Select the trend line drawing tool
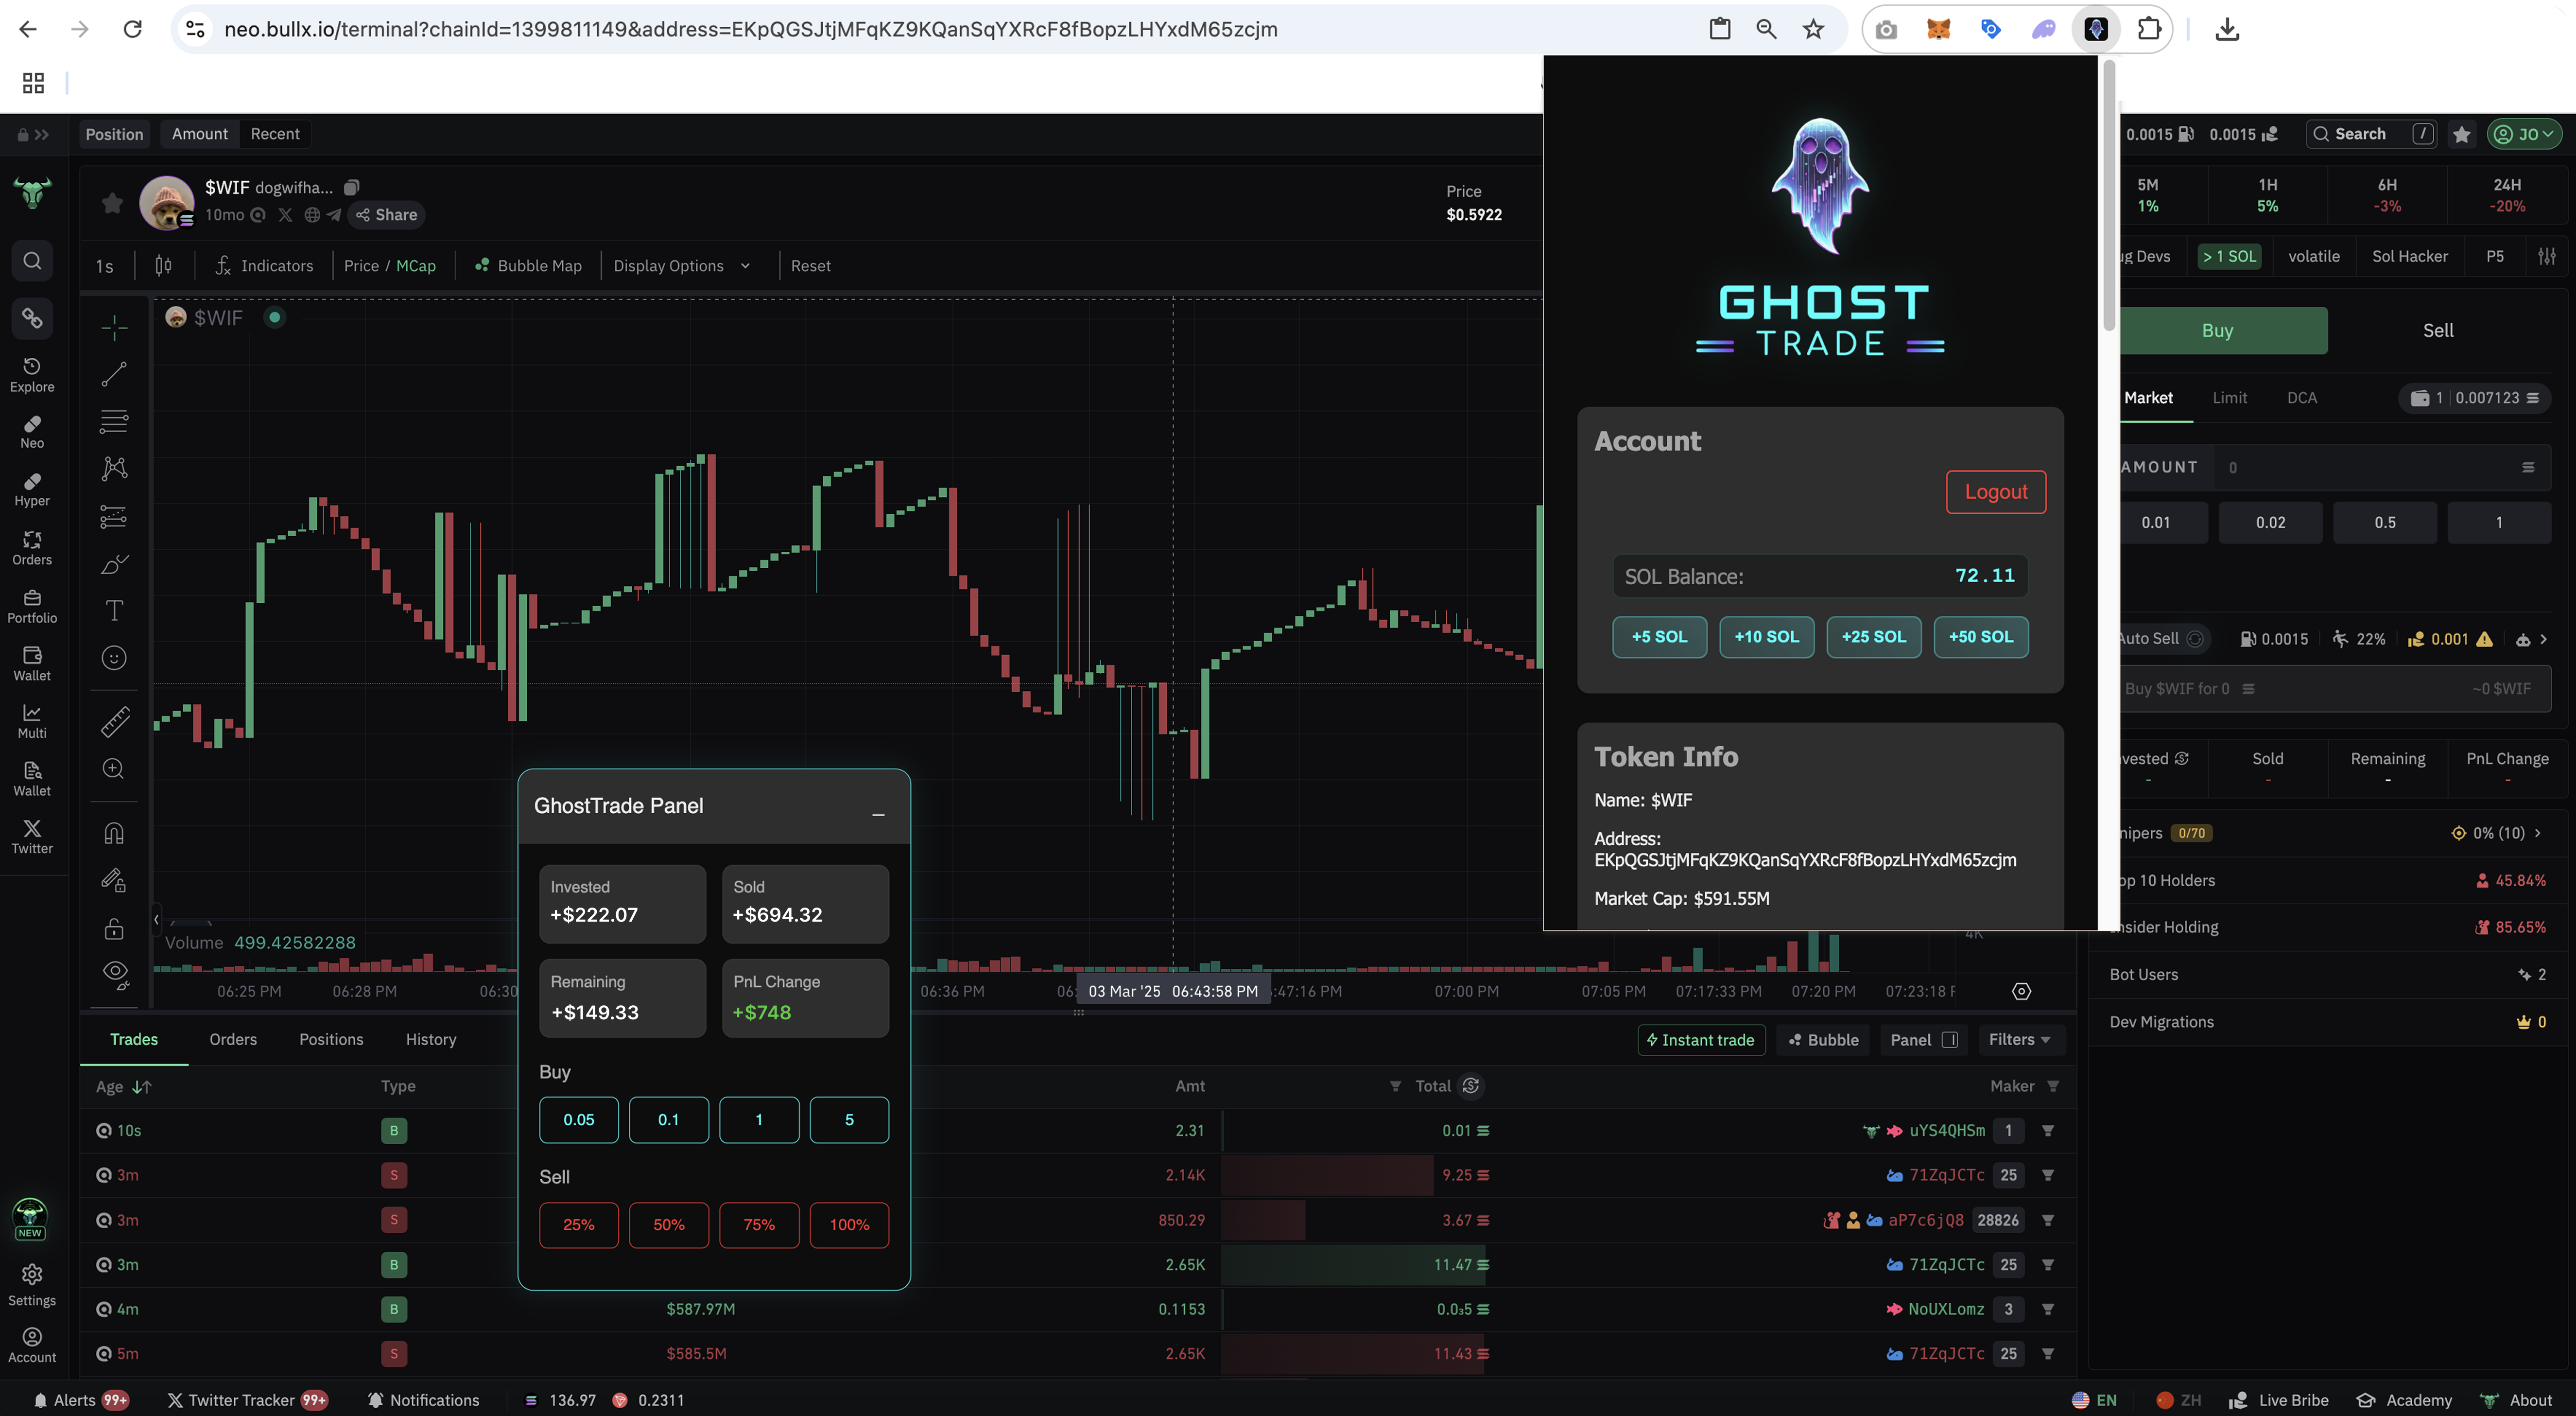The width and height of the screenshot is (2576, 1416). pos(114,374)
